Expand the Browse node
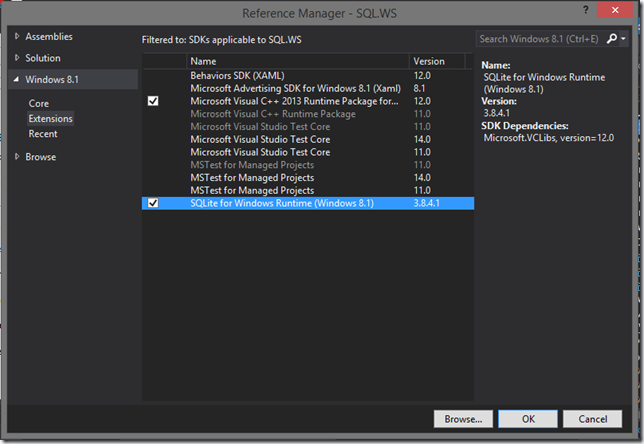Image resolution: width=644 pixels, height=444 pixels. coord(17,156)
